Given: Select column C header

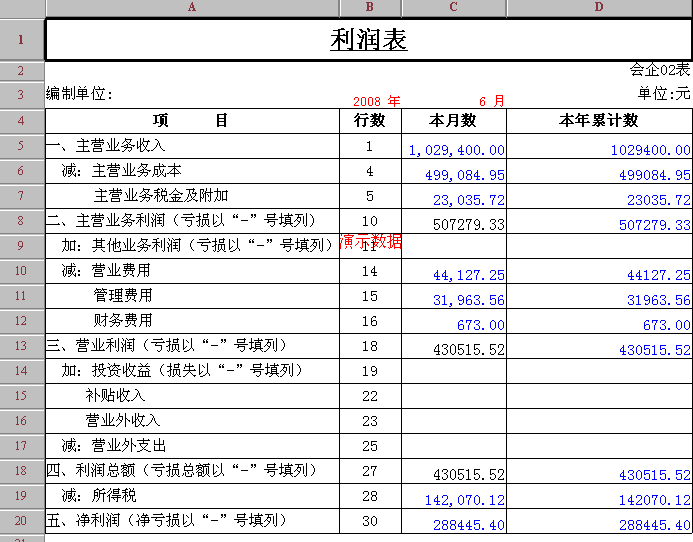Looking at the screenshot, I should tap(453, 7).
